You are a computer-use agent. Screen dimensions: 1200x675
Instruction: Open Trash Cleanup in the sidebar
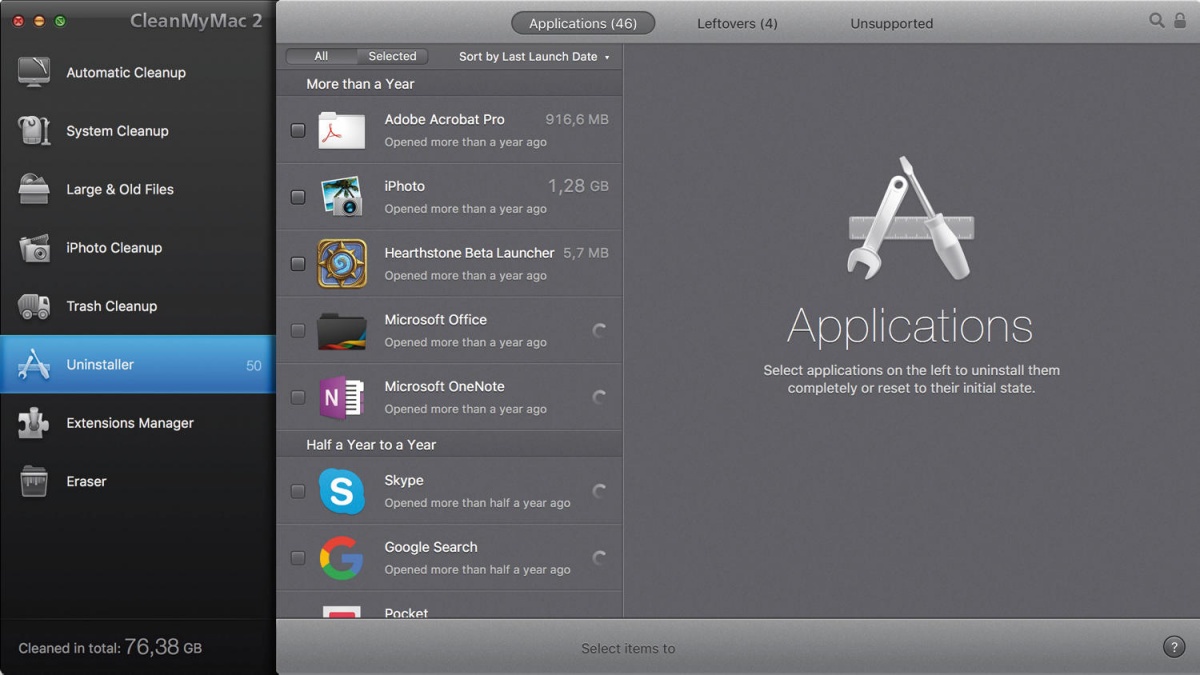(138, 306)
